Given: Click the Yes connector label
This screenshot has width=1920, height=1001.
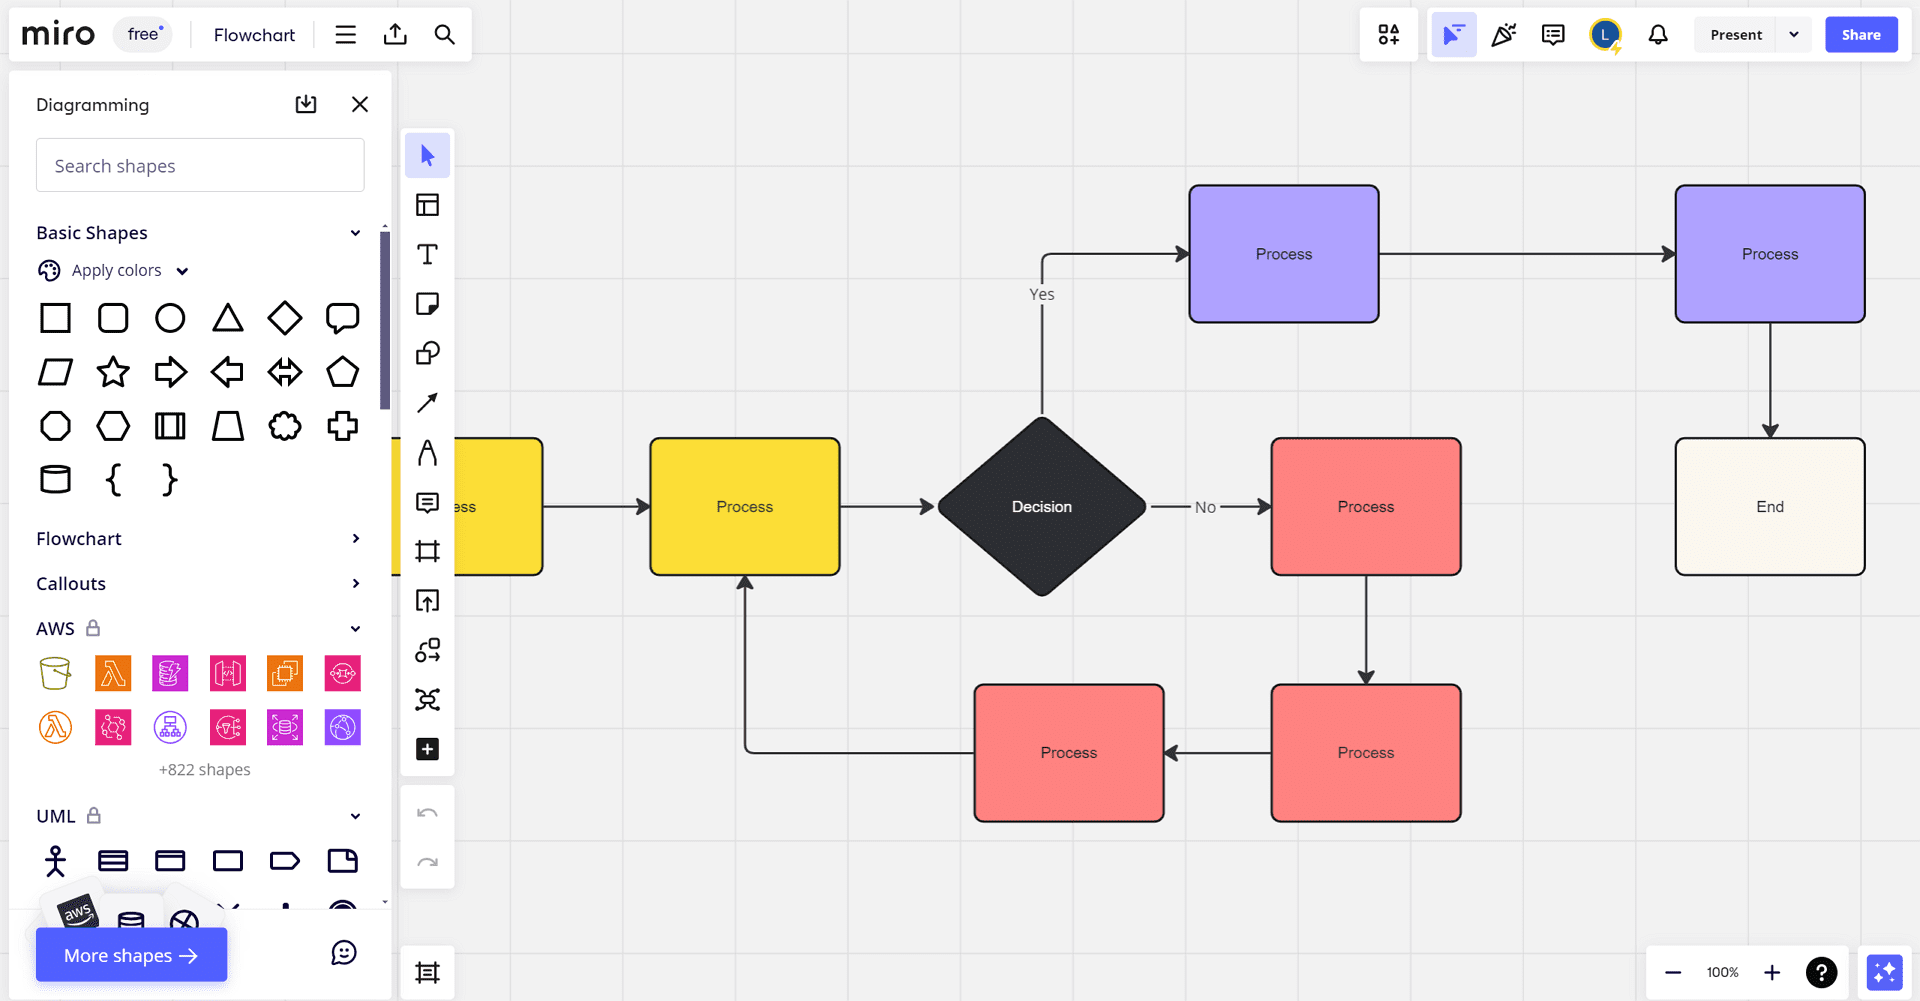Looking at the screenshot, I should point(1041,294).
